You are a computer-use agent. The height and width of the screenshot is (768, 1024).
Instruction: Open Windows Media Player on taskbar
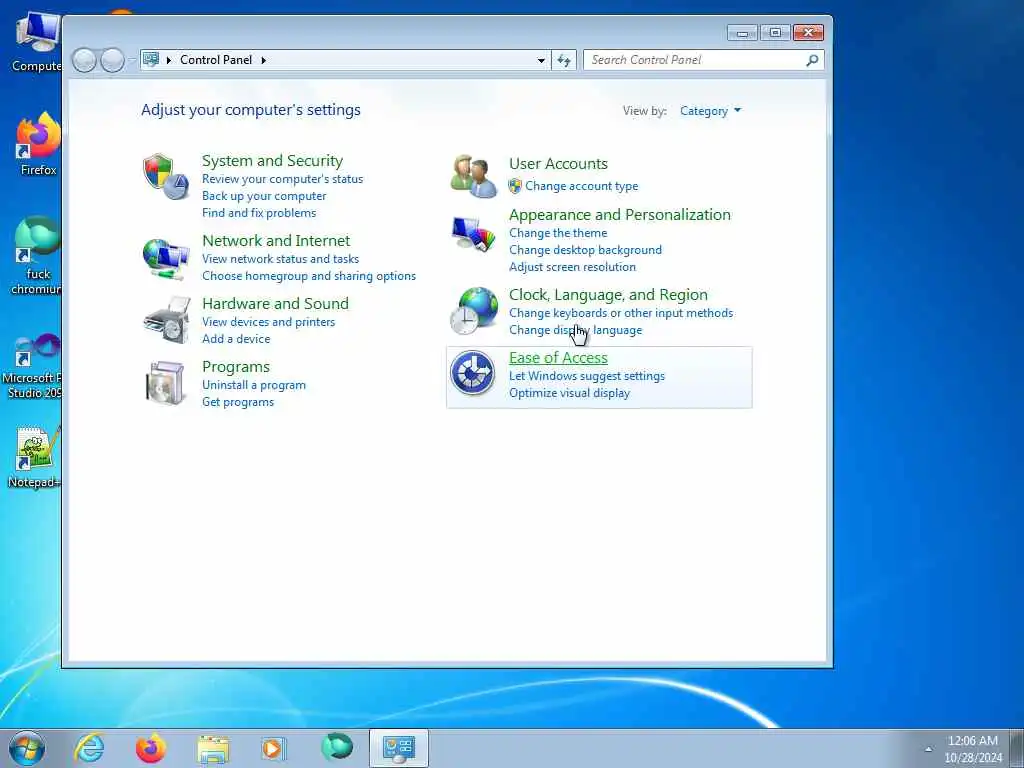tap(273, 748)
